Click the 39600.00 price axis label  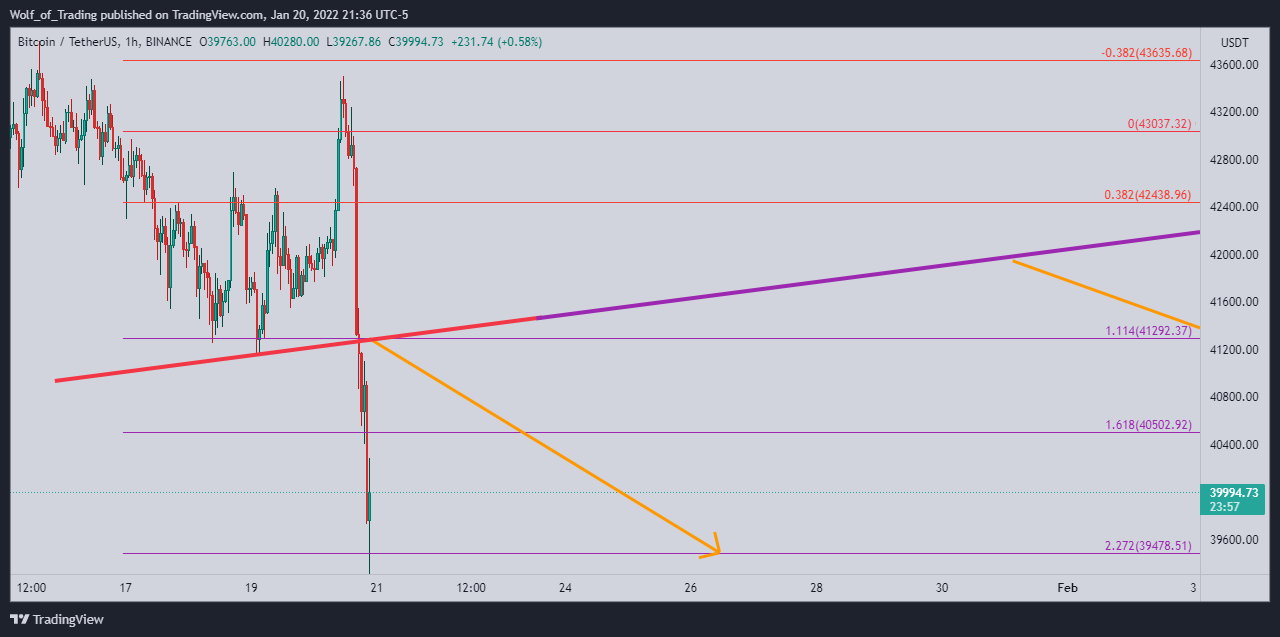pyautogui.click(x=1233, y=540)
